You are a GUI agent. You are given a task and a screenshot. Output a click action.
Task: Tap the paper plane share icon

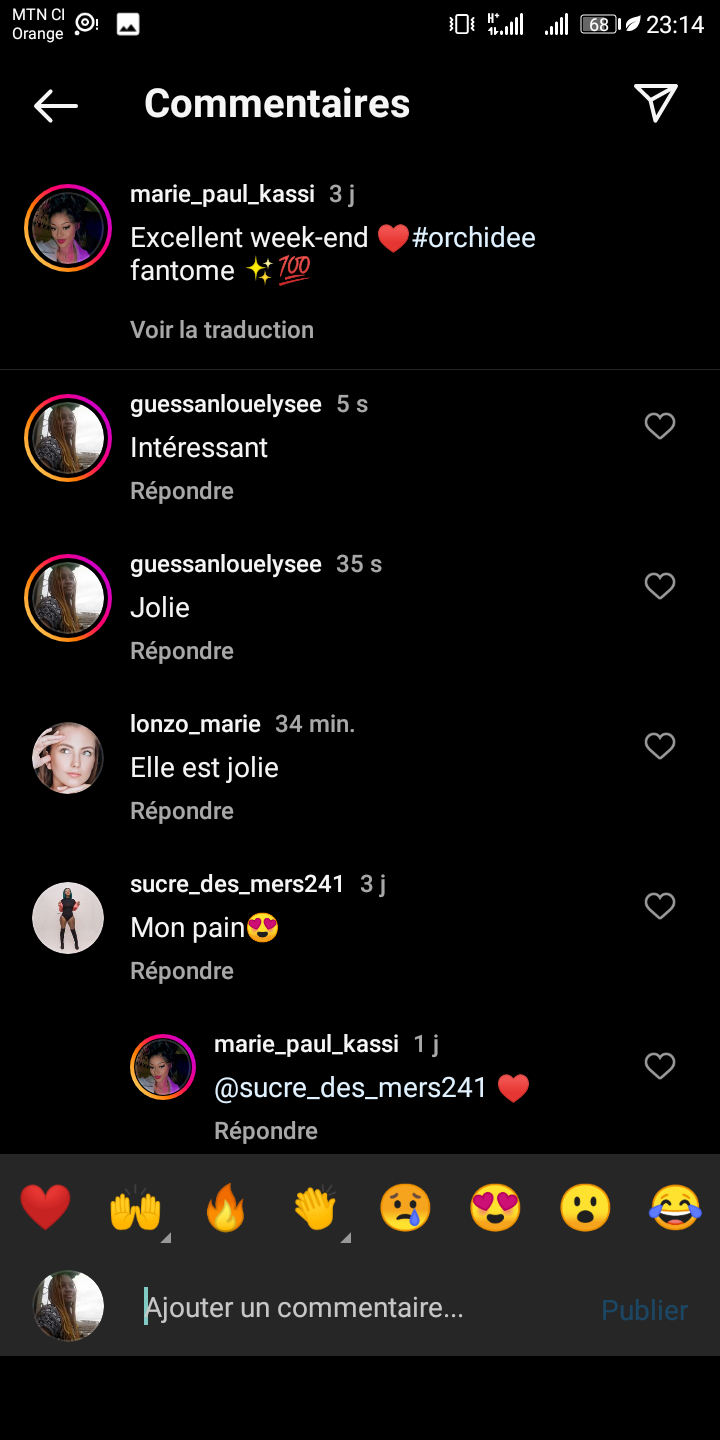(x=656, y=103)
